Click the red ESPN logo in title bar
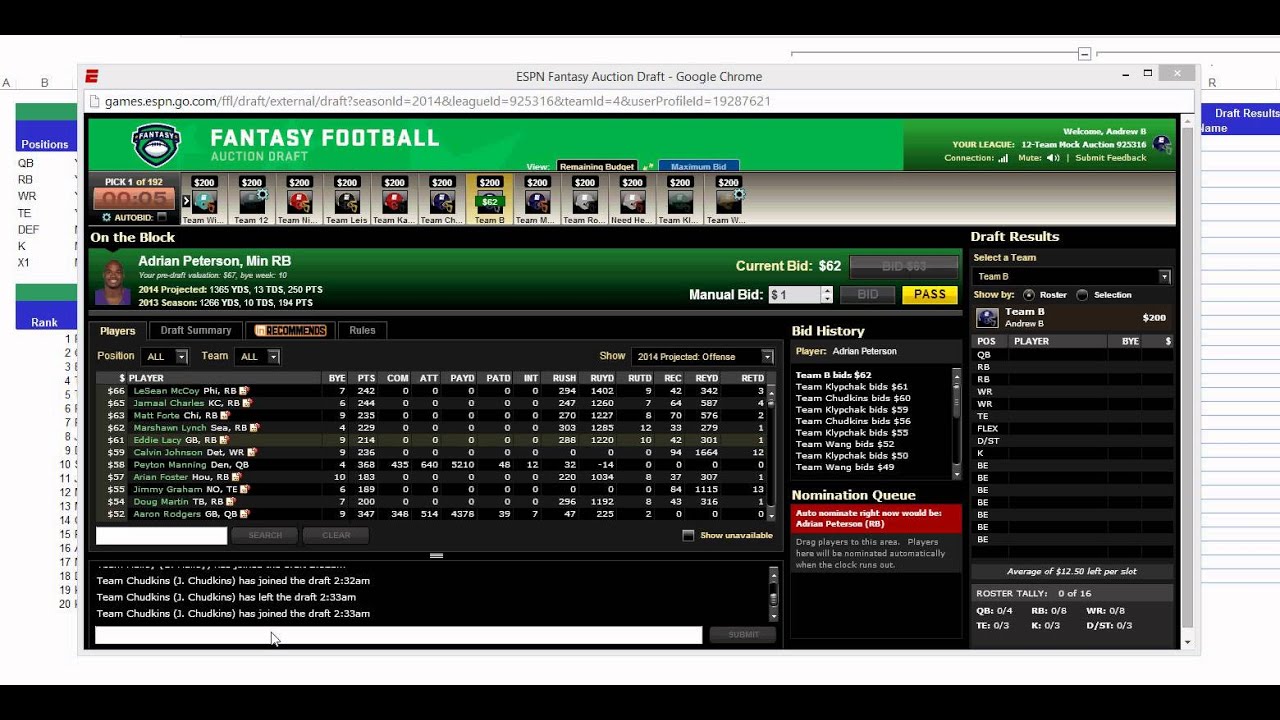1280x720 pixels. click(x=92, y=76)
